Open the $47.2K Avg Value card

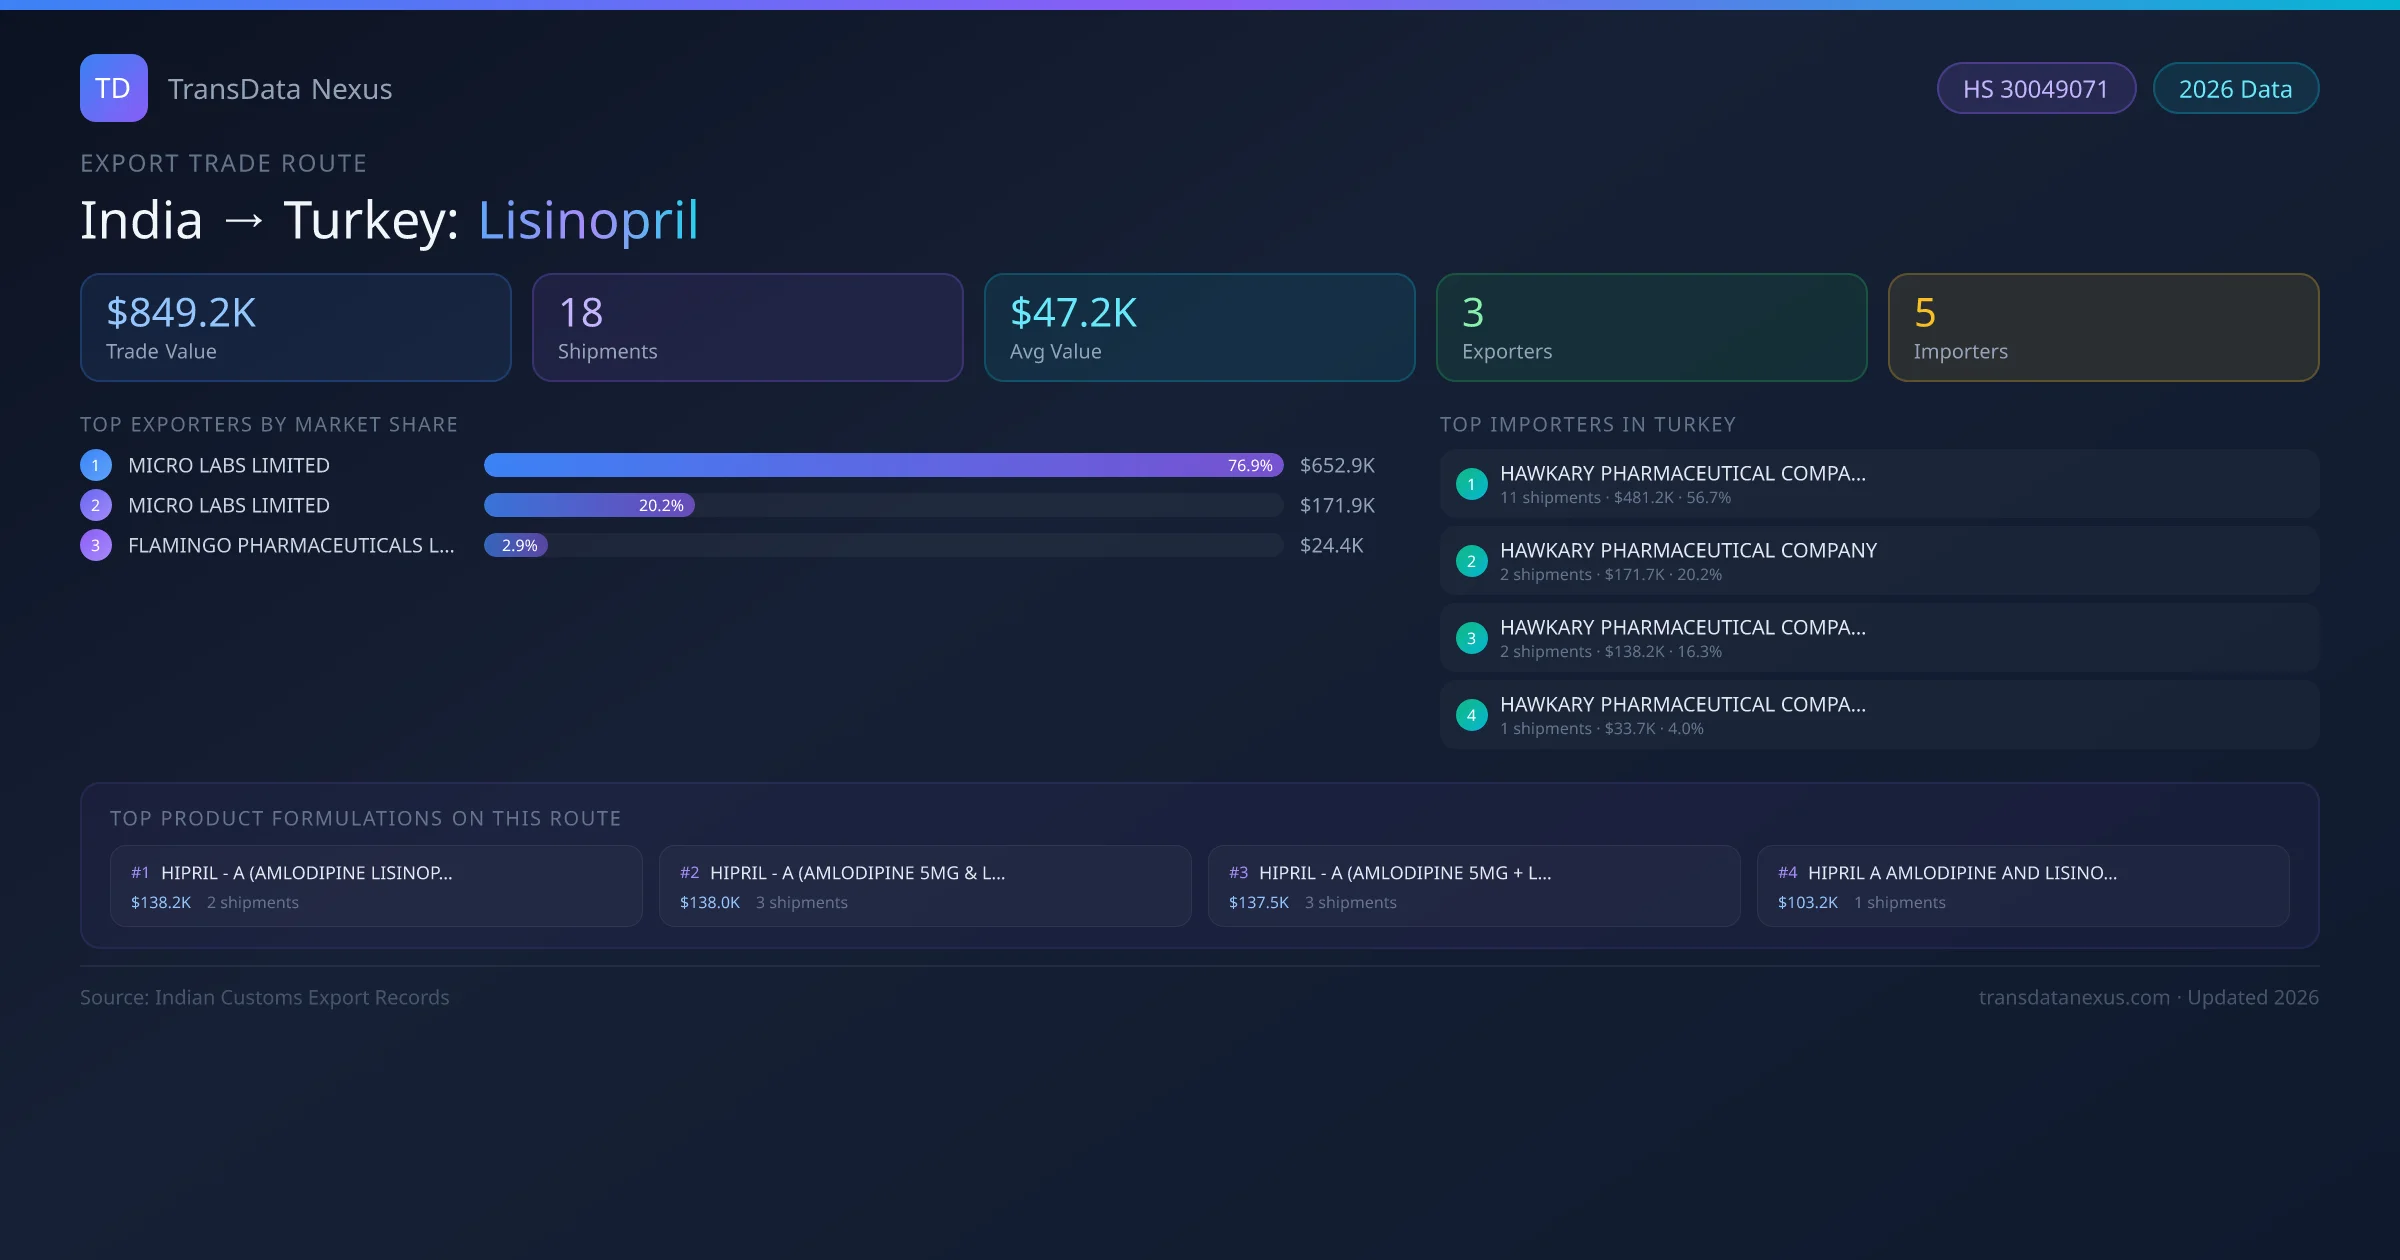tap(1199, 328)
